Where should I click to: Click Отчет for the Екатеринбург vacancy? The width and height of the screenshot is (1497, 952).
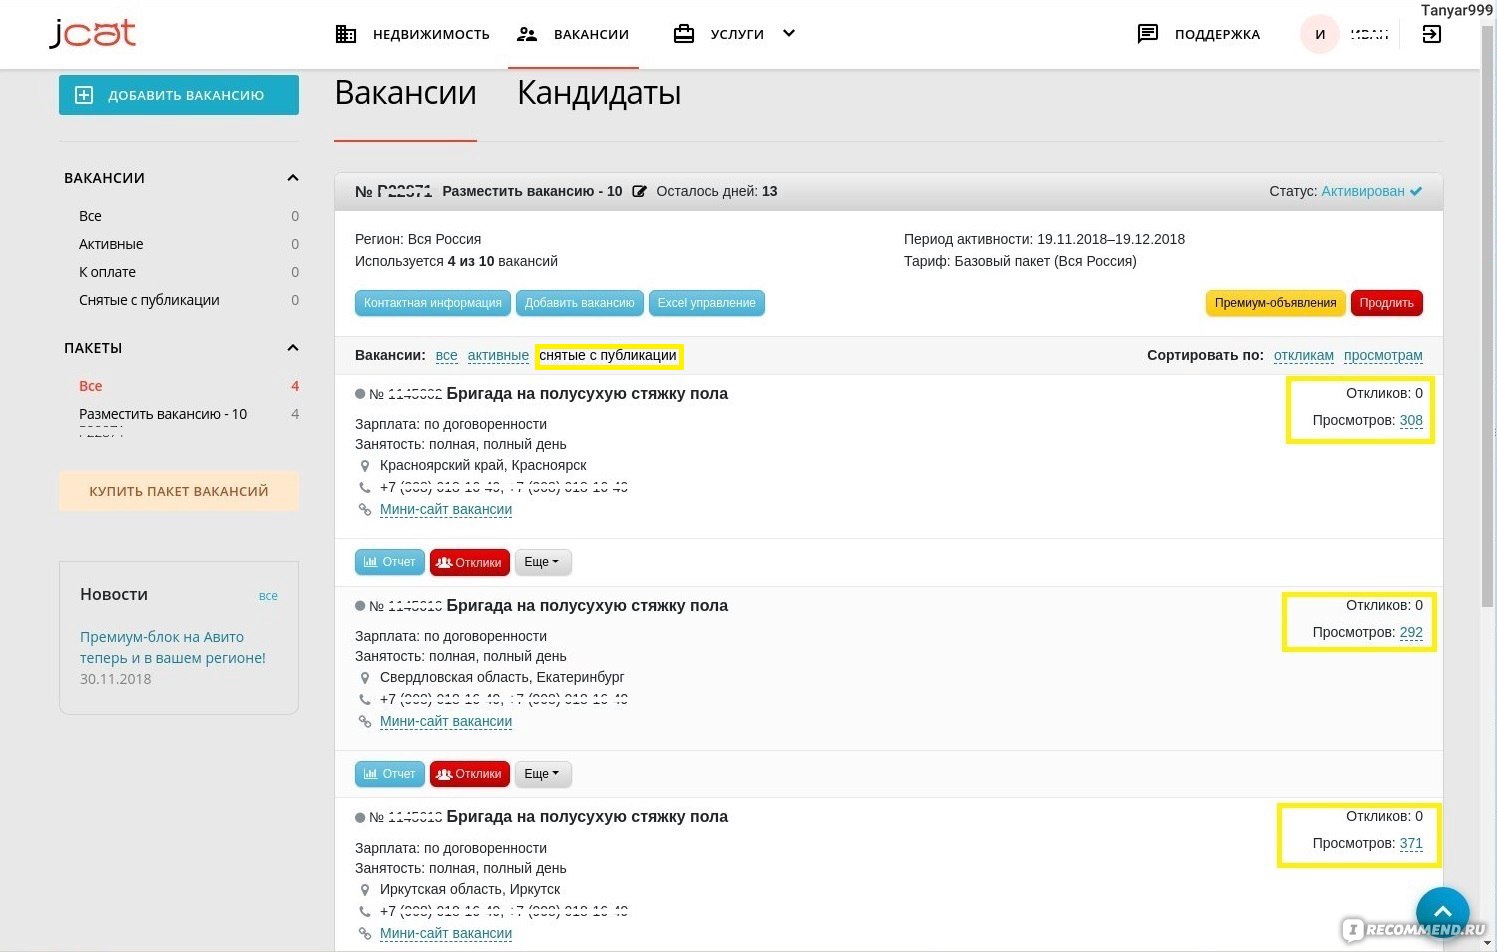[390, 774]
